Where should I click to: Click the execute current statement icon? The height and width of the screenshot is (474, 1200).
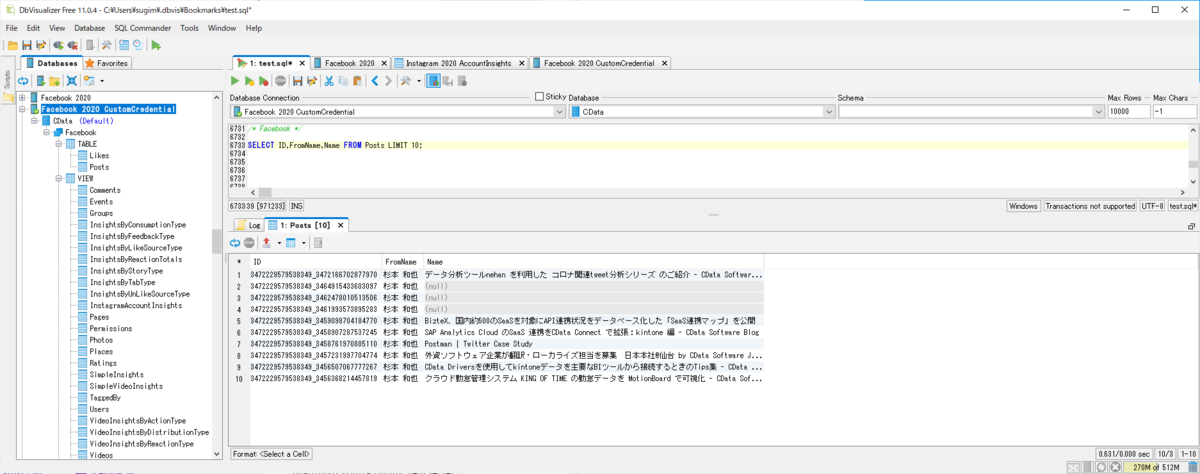click(250, 80)
